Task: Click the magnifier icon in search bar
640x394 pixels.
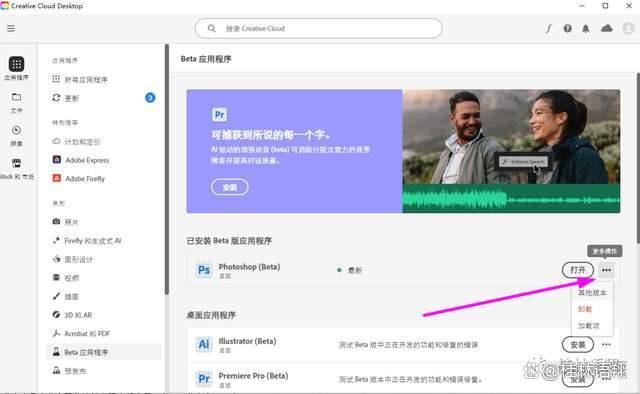Action: (211, 29)
